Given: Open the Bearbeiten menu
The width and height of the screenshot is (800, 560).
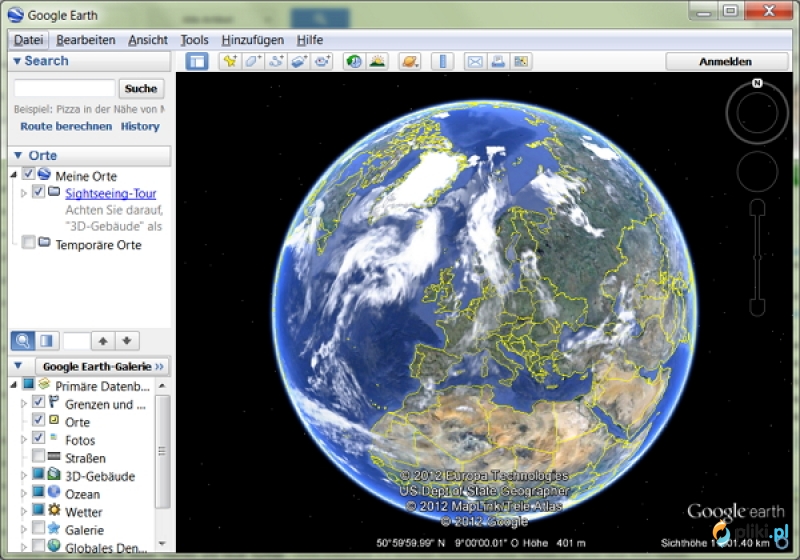Looking at the screenshot, I should (x=86, y=40).
